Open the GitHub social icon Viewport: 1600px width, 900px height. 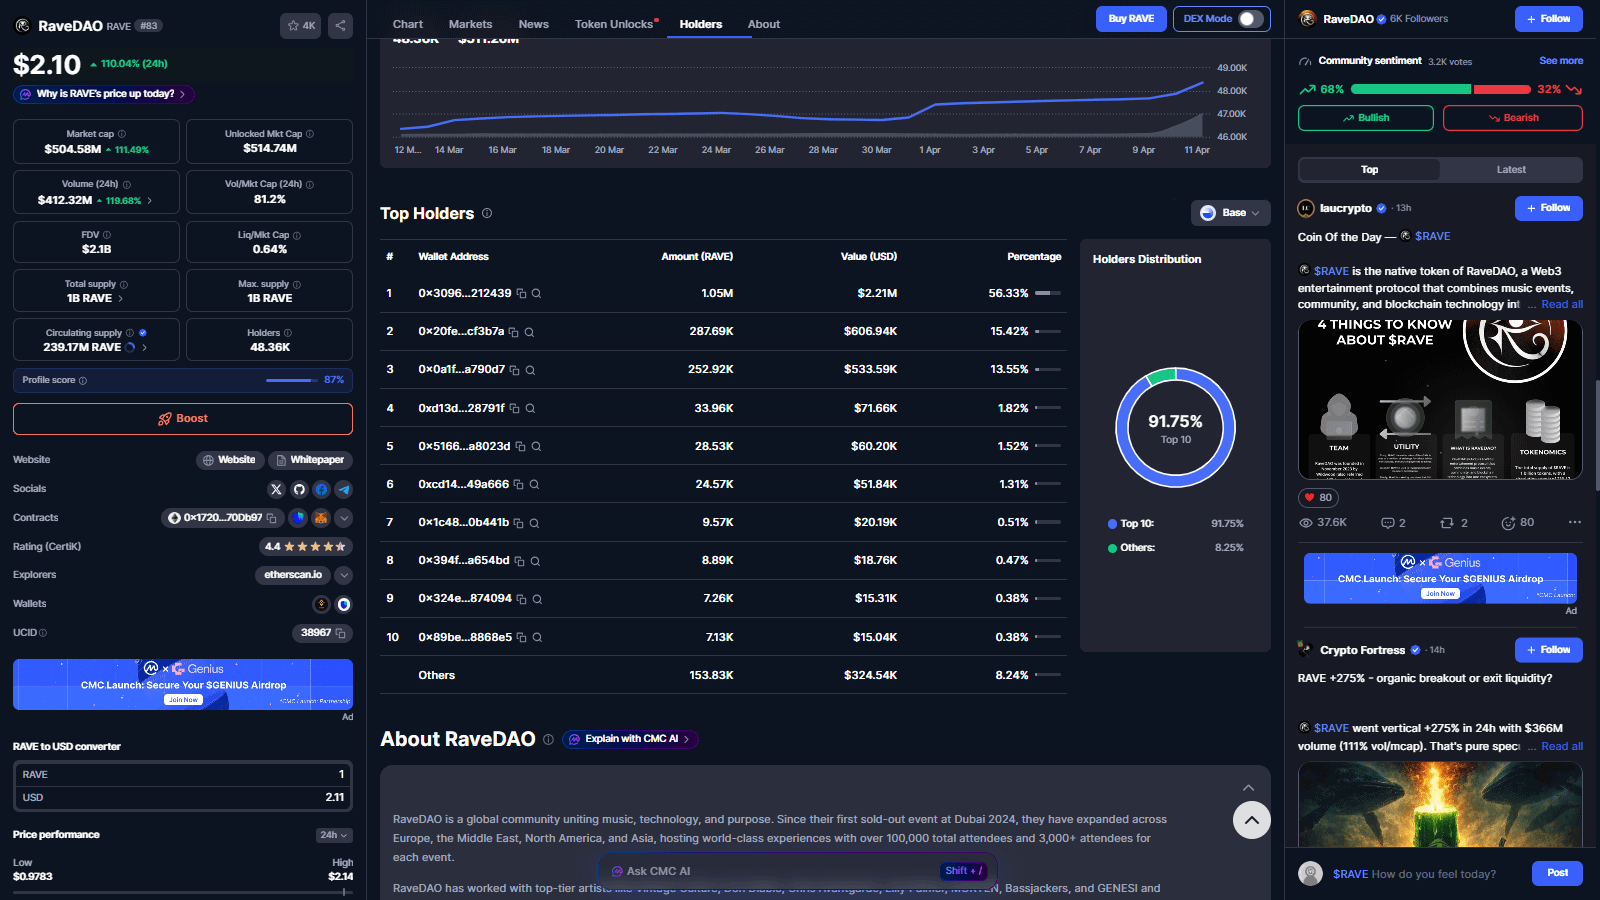click(x=299, y=489)
